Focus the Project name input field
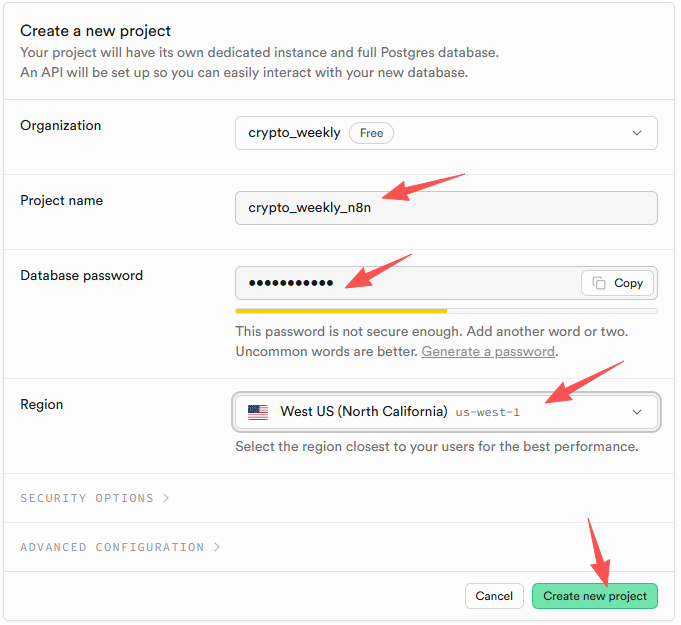This screenshot has width=681, height=625. [x=446, y=208]
